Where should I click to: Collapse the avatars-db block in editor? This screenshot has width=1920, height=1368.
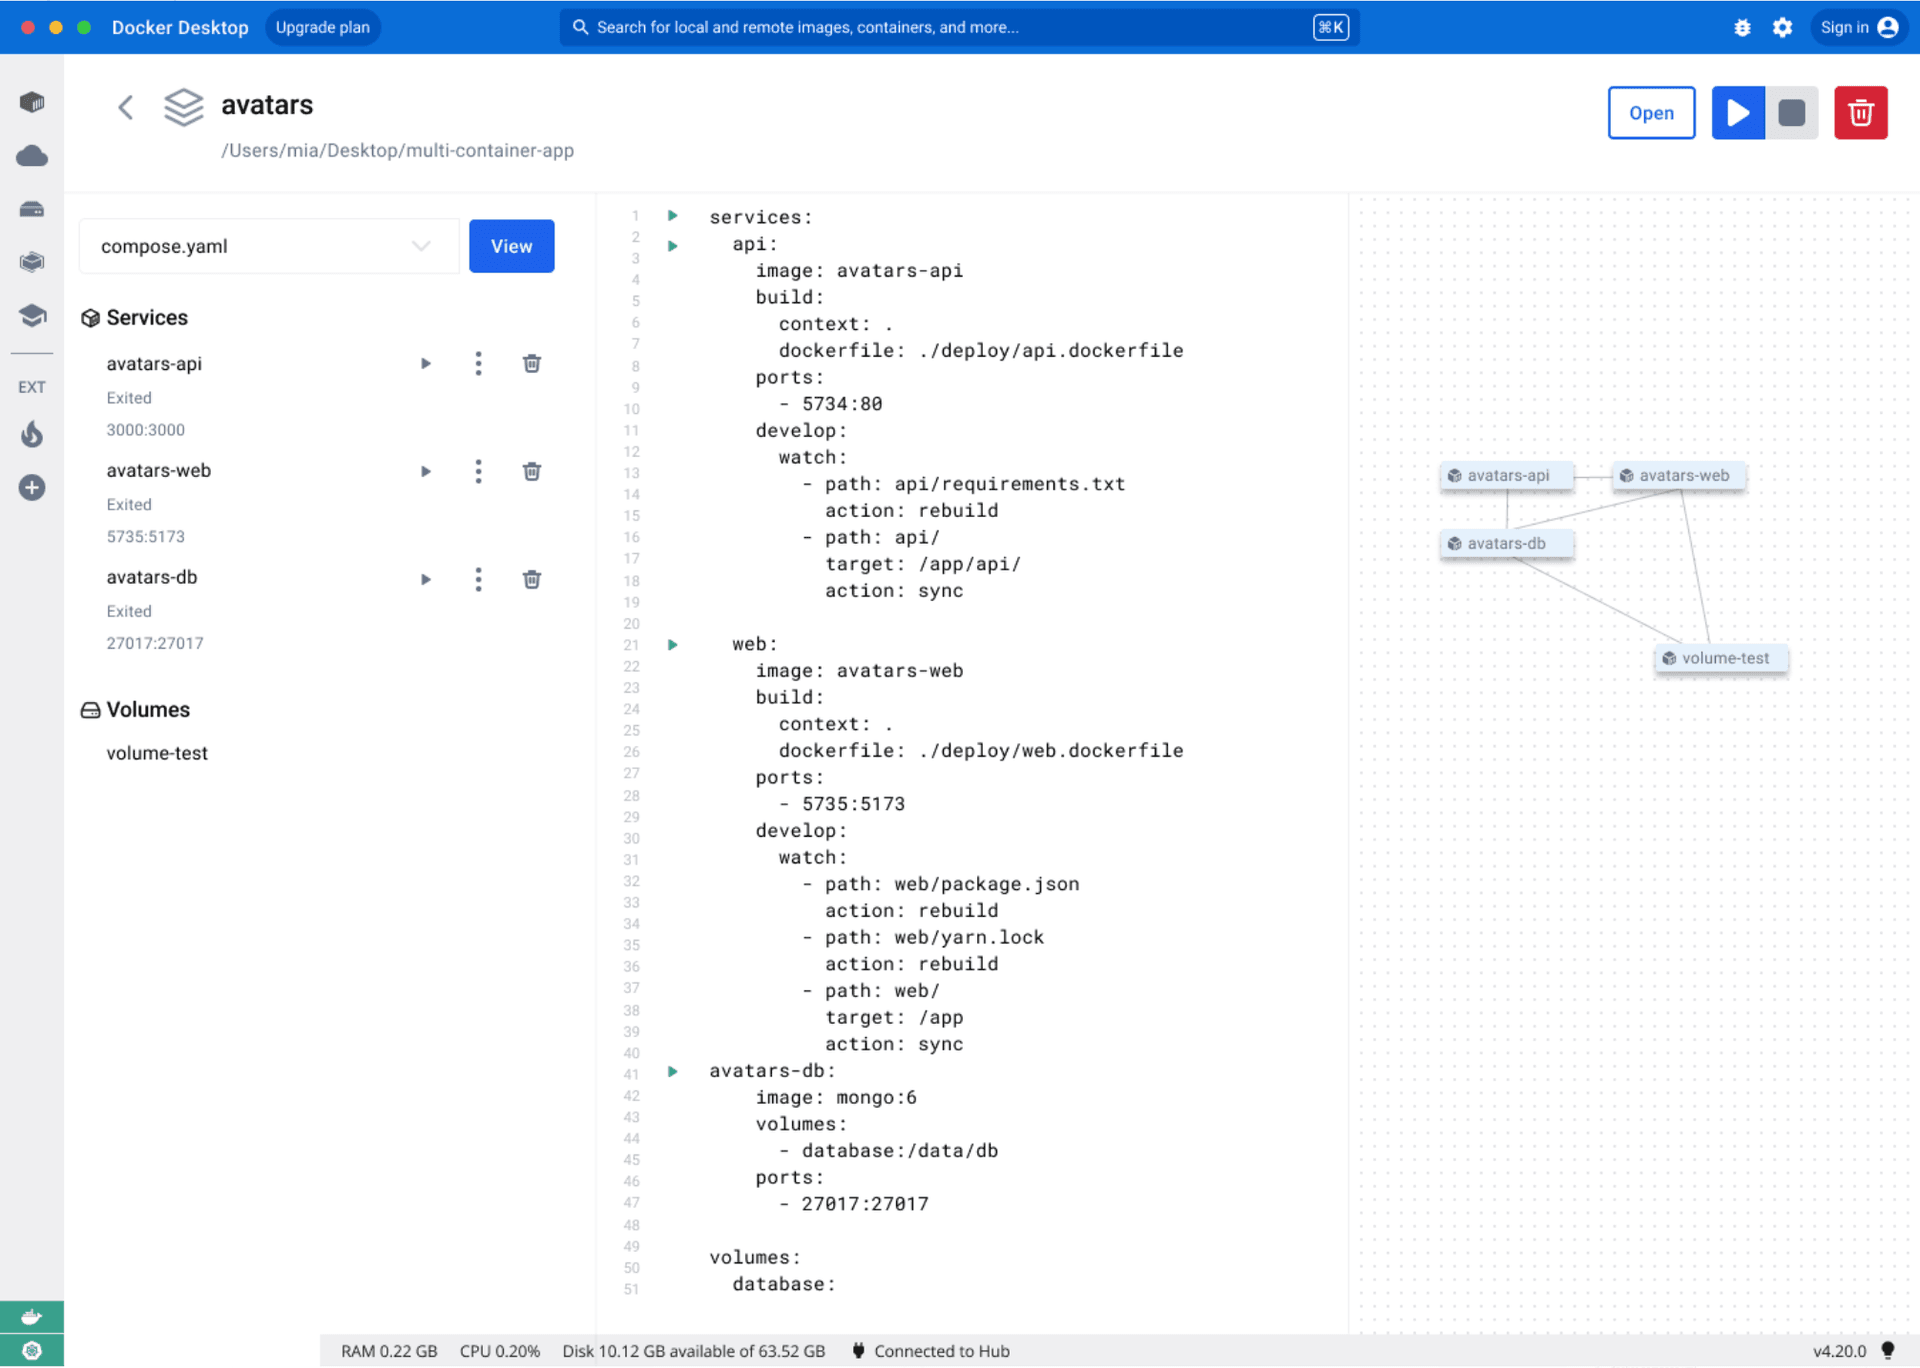[673, 1071]
